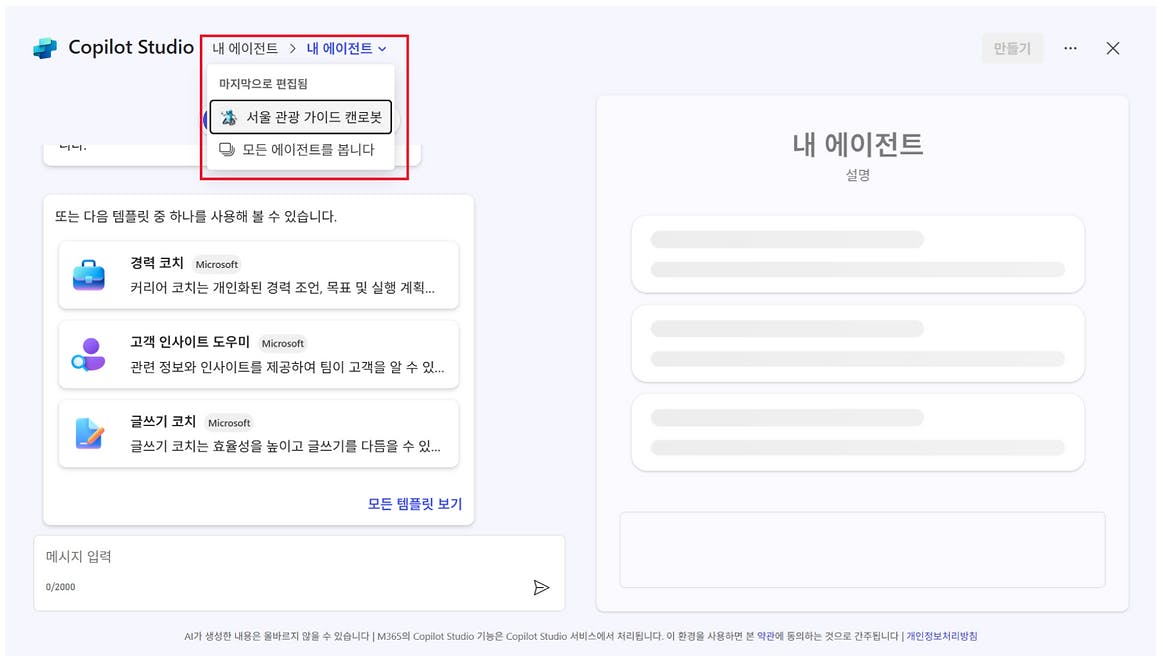The width and height of the screenshot is (1160, 658).
Task: Close the Copilot Studio panel
Action: click(x=1113, y=48)
